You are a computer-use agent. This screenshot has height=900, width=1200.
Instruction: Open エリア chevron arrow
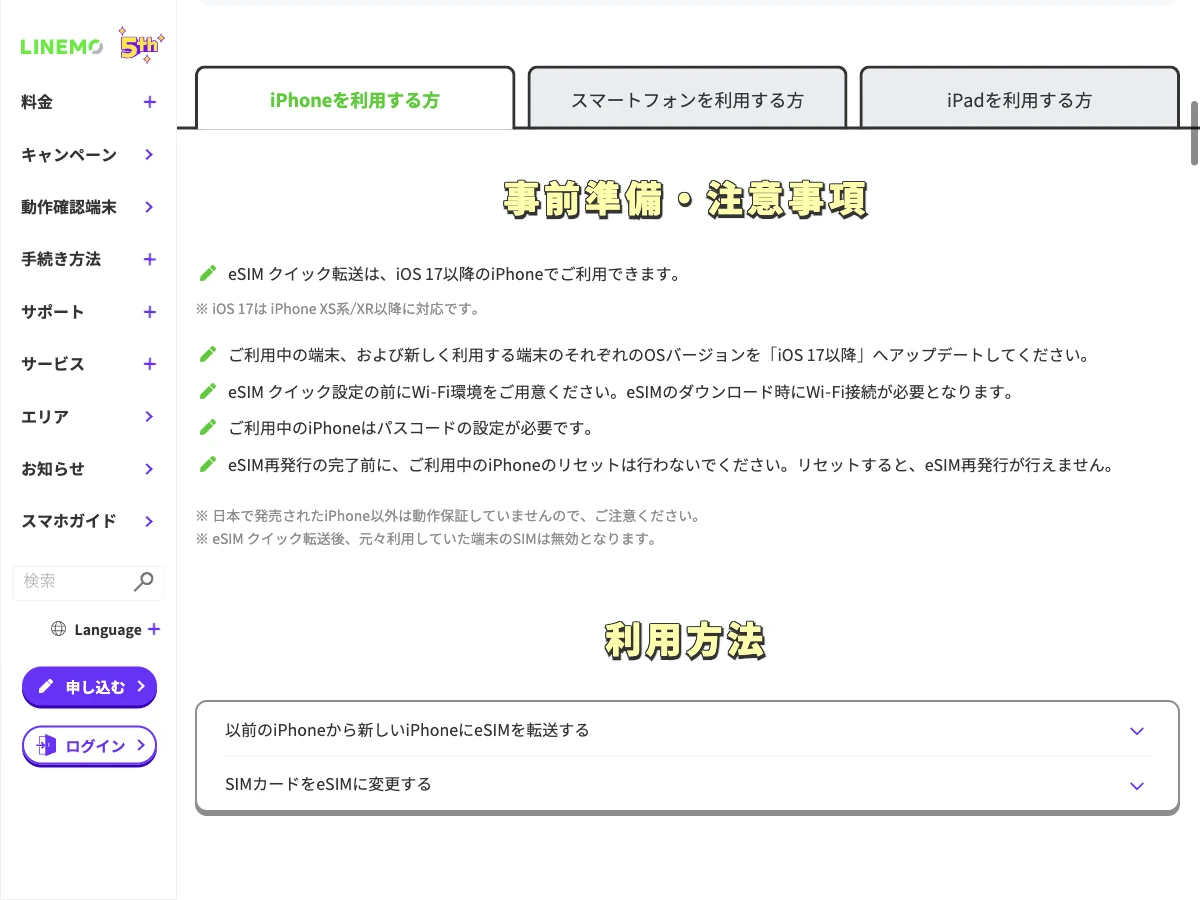pos(149,416)
